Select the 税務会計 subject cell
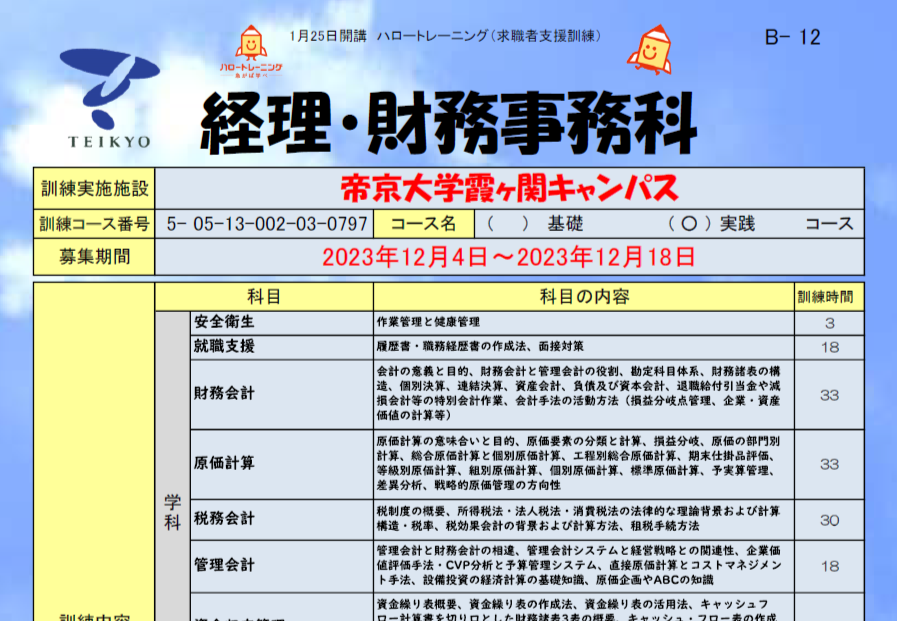Screen dimensions: 897x621 coord(281,519)
